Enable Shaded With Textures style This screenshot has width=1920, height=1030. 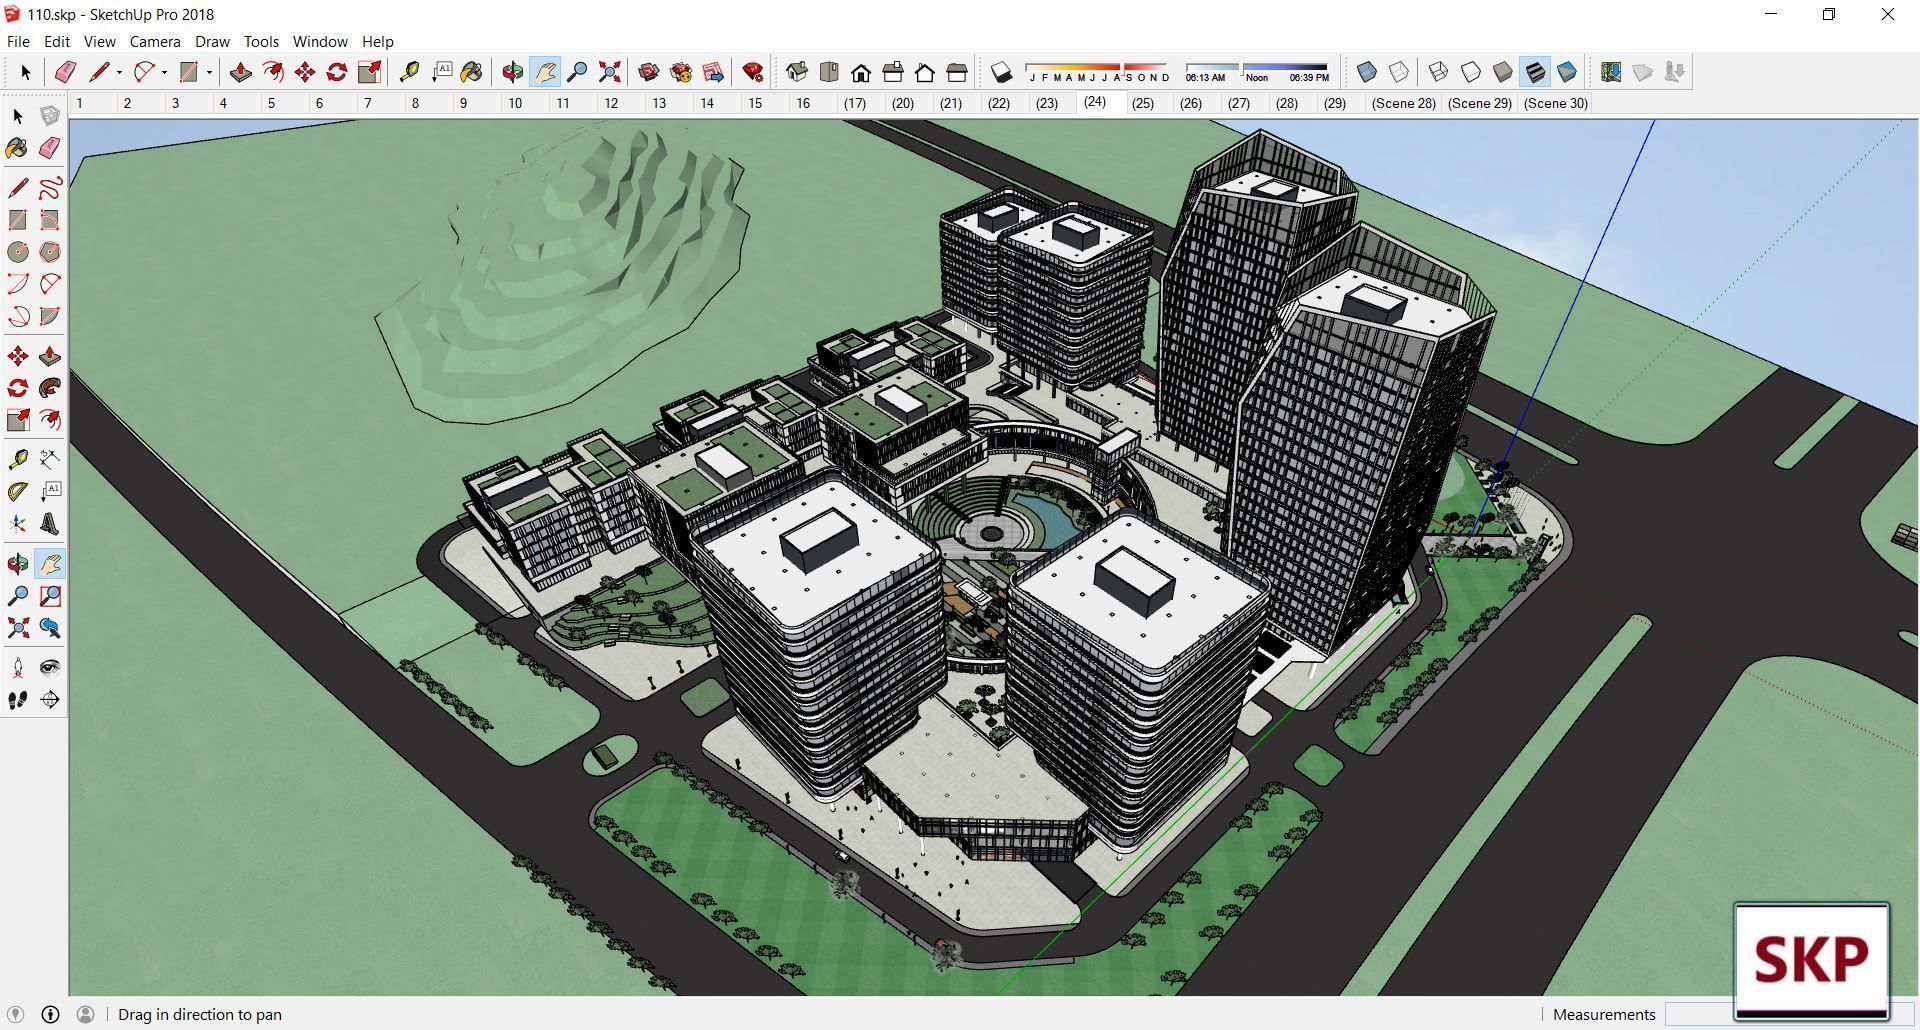pos(1535,72)
